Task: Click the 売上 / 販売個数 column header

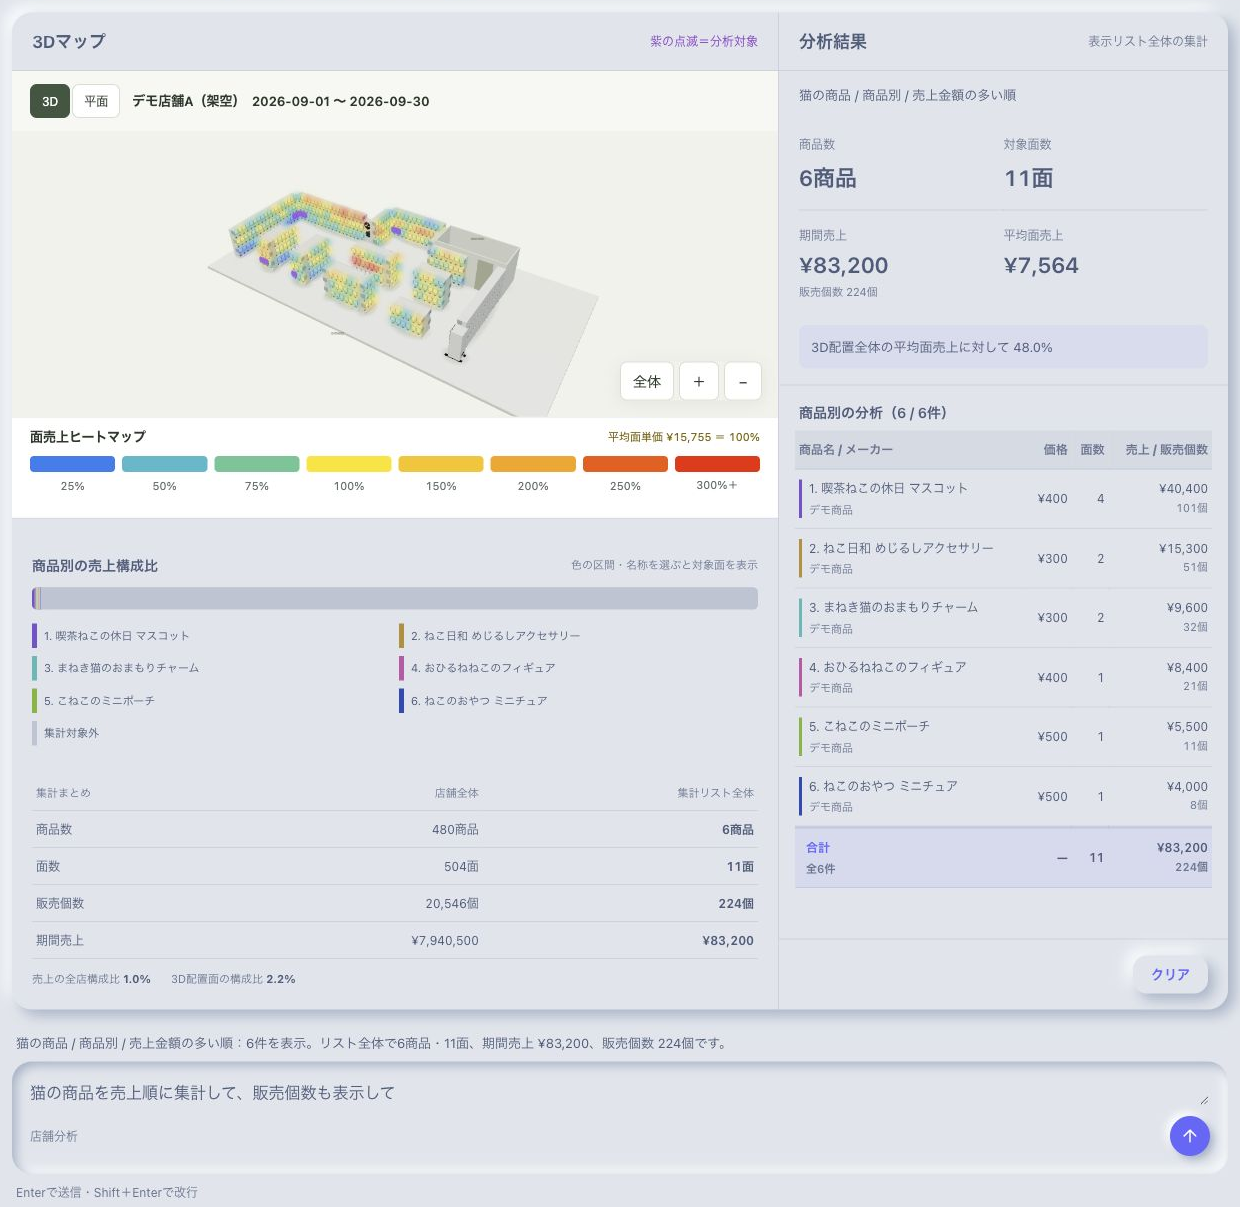Action: (x=1166, y=450)
